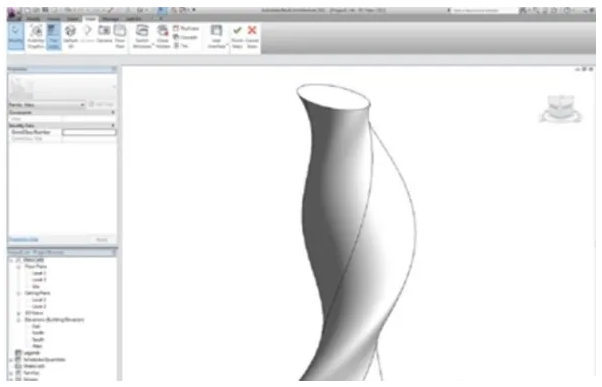Open the Switch Windows tool
The image size is (602, 387).
tap(142, 36)
